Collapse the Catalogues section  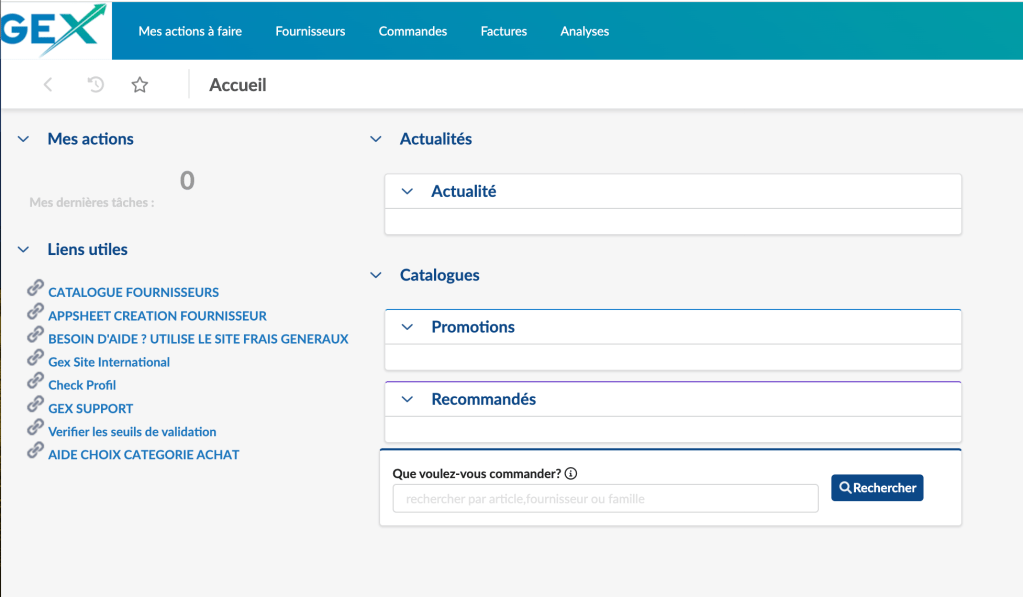pos(376,275)
